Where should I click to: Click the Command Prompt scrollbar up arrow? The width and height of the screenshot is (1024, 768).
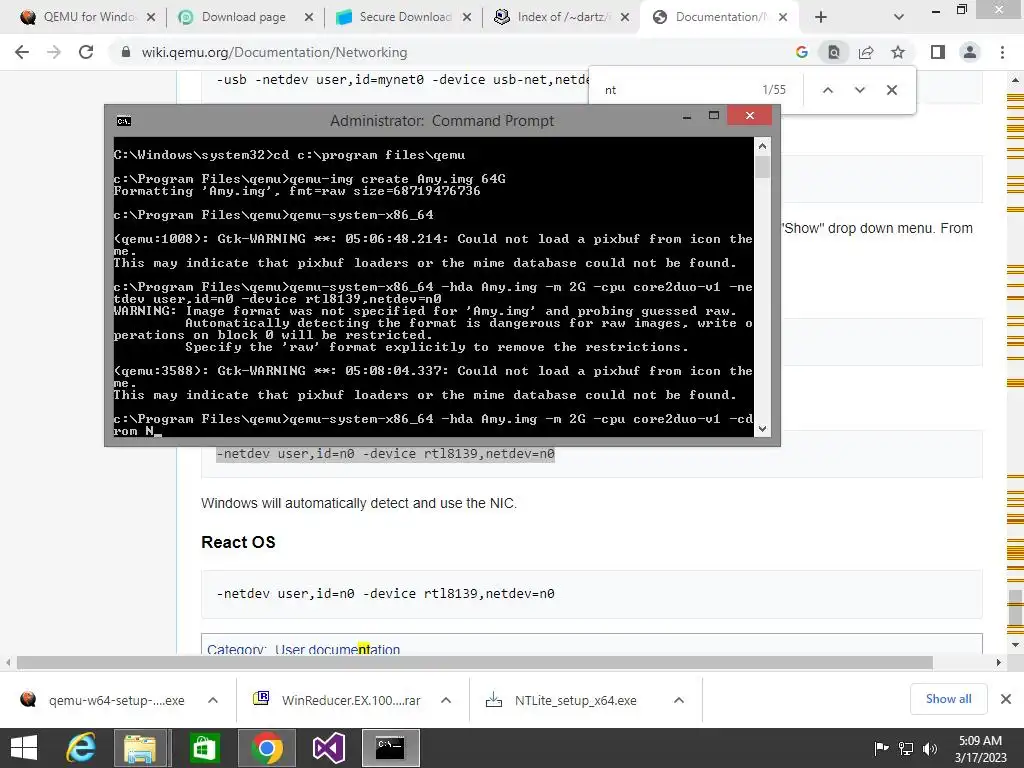point(762,146)
